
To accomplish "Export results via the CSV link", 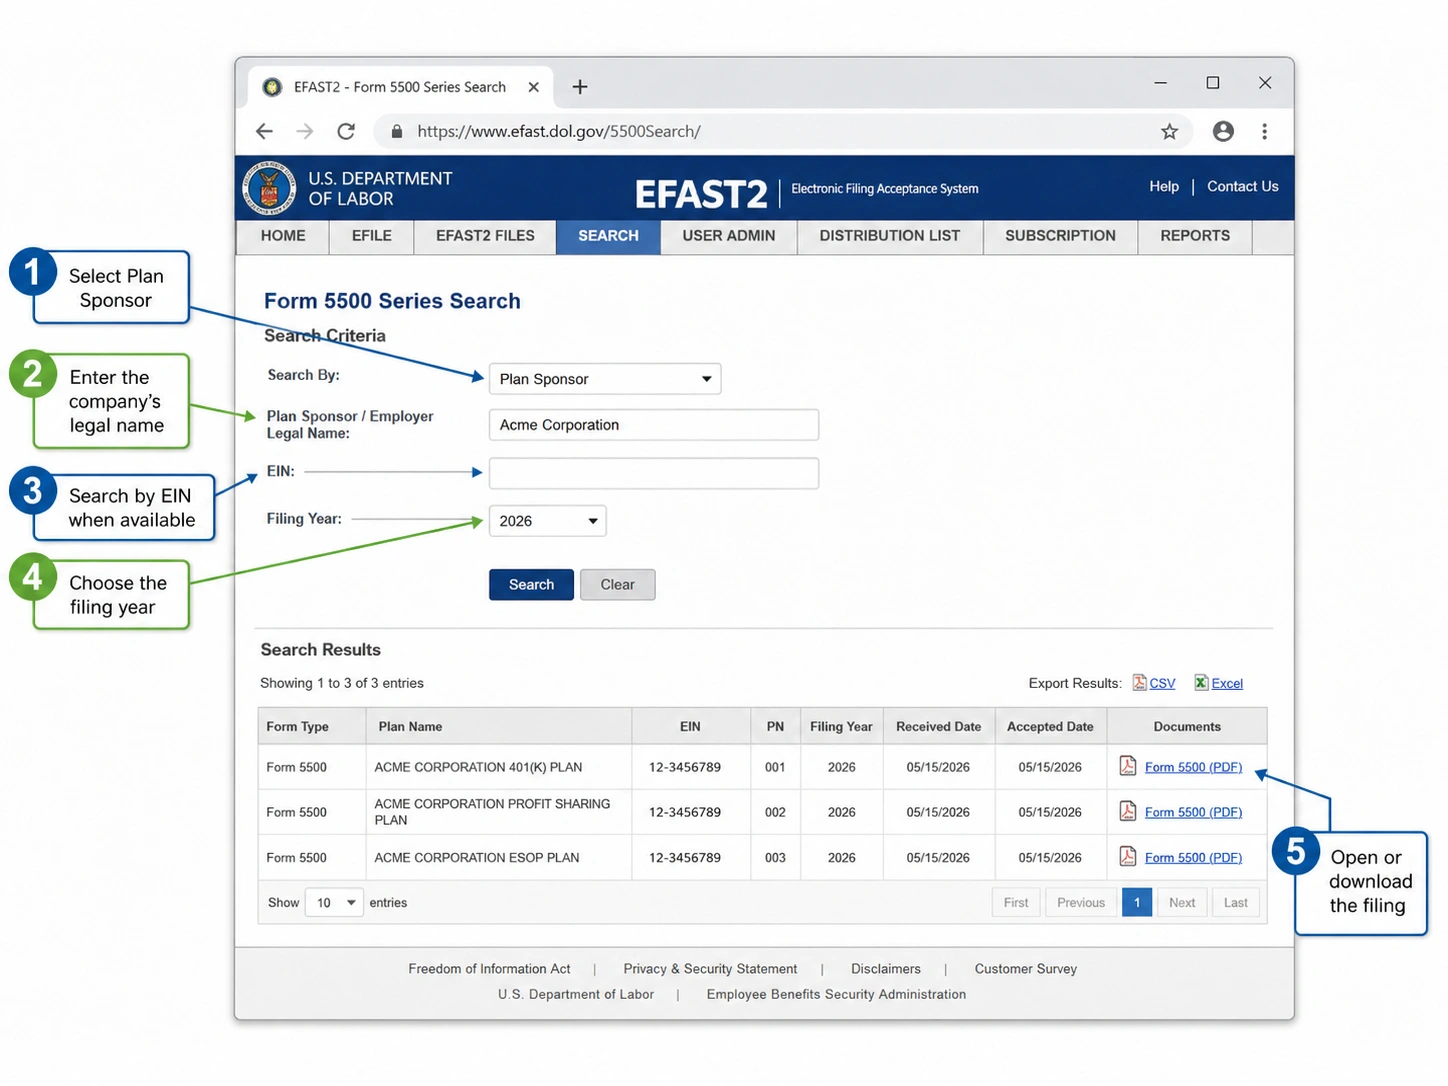I will click(1162, 683).
